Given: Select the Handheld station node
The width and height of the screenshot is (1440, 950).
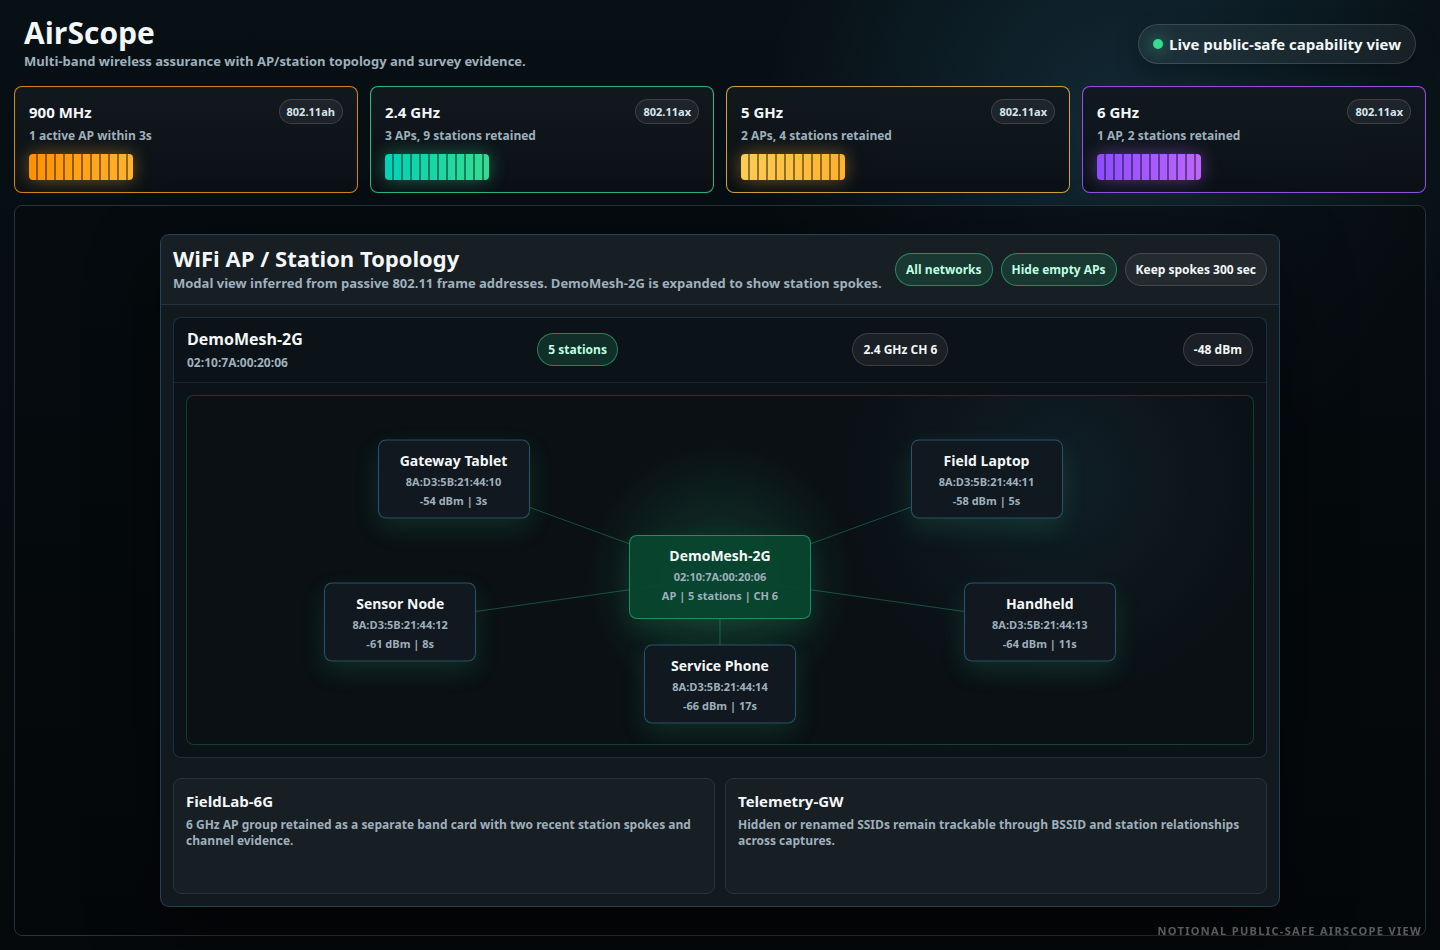Looking at the screenshot, I should point(1040,622).
